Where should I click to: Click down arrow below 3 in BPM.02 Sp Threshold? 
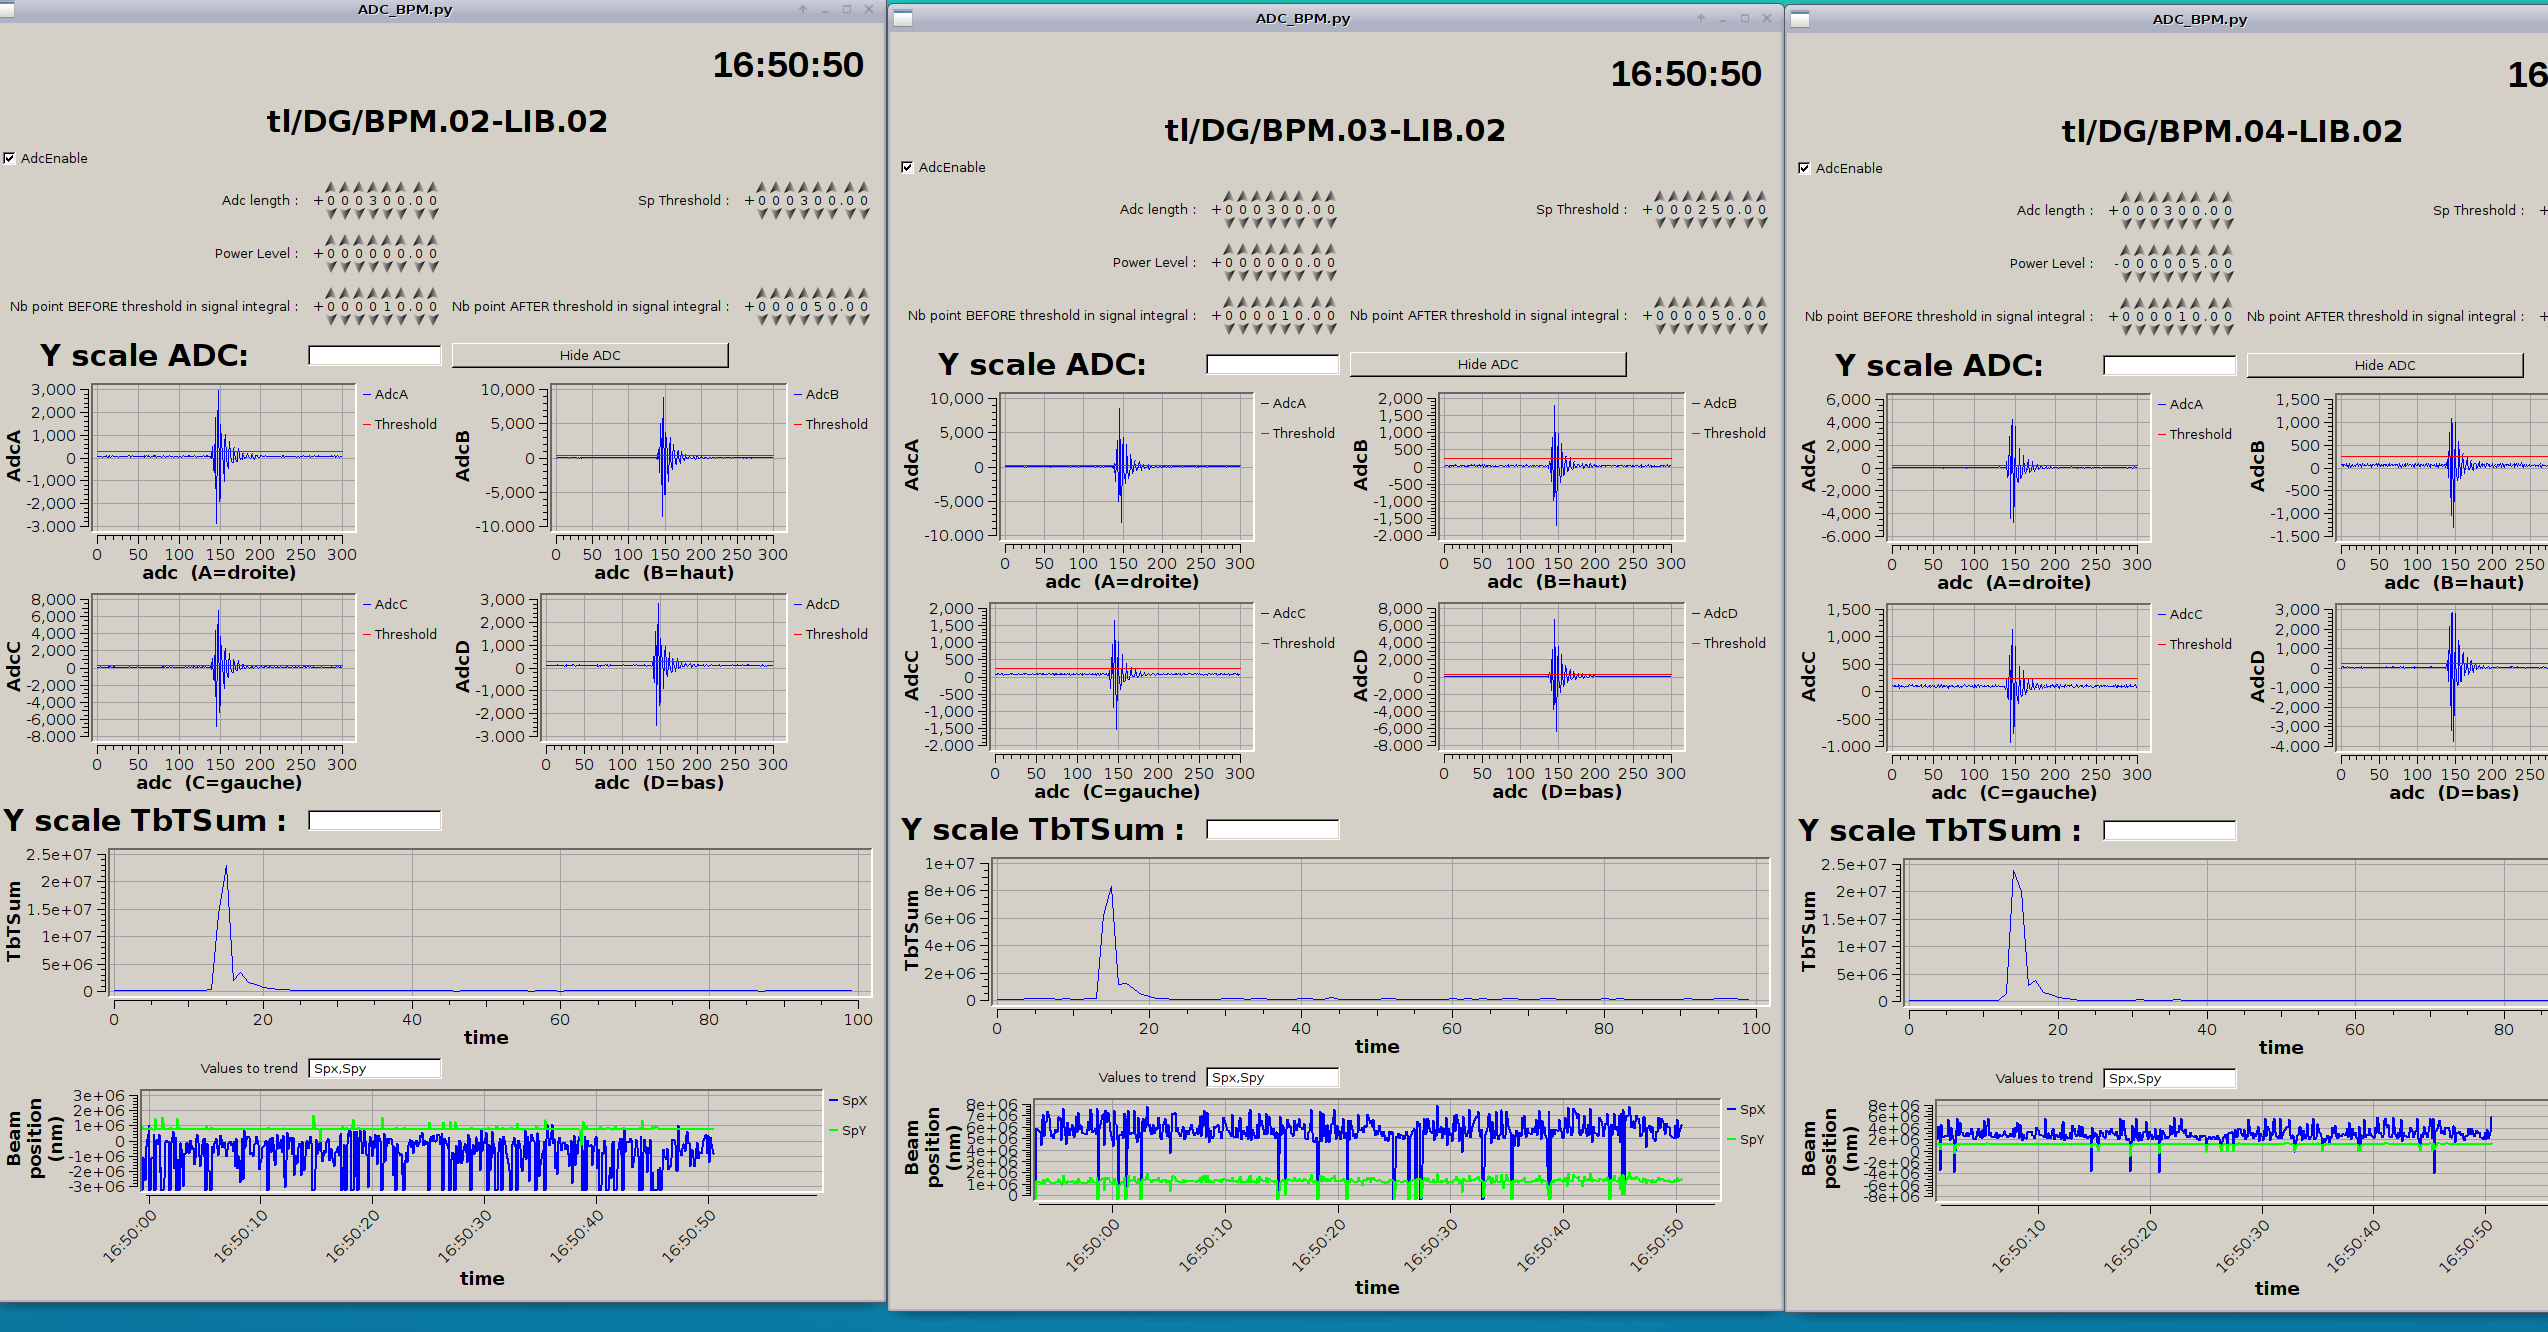tap(803, 214)
